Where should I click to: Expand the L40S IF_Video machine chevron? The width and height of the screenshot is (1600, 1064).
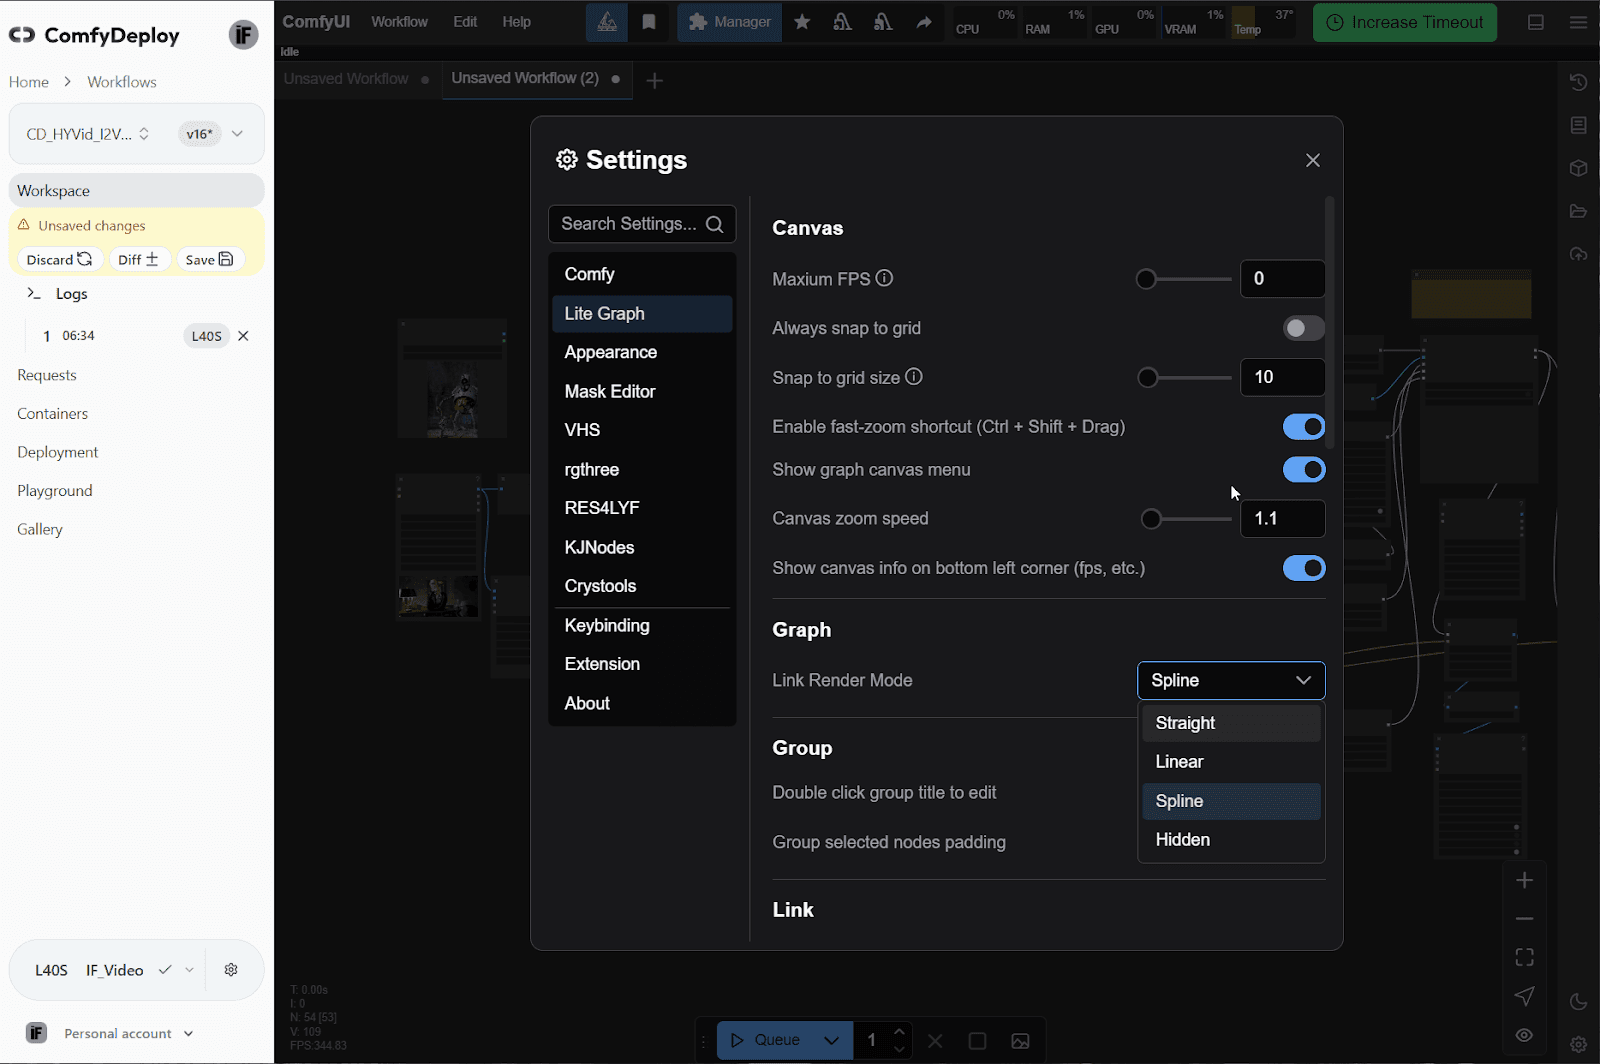coord(189,970)
